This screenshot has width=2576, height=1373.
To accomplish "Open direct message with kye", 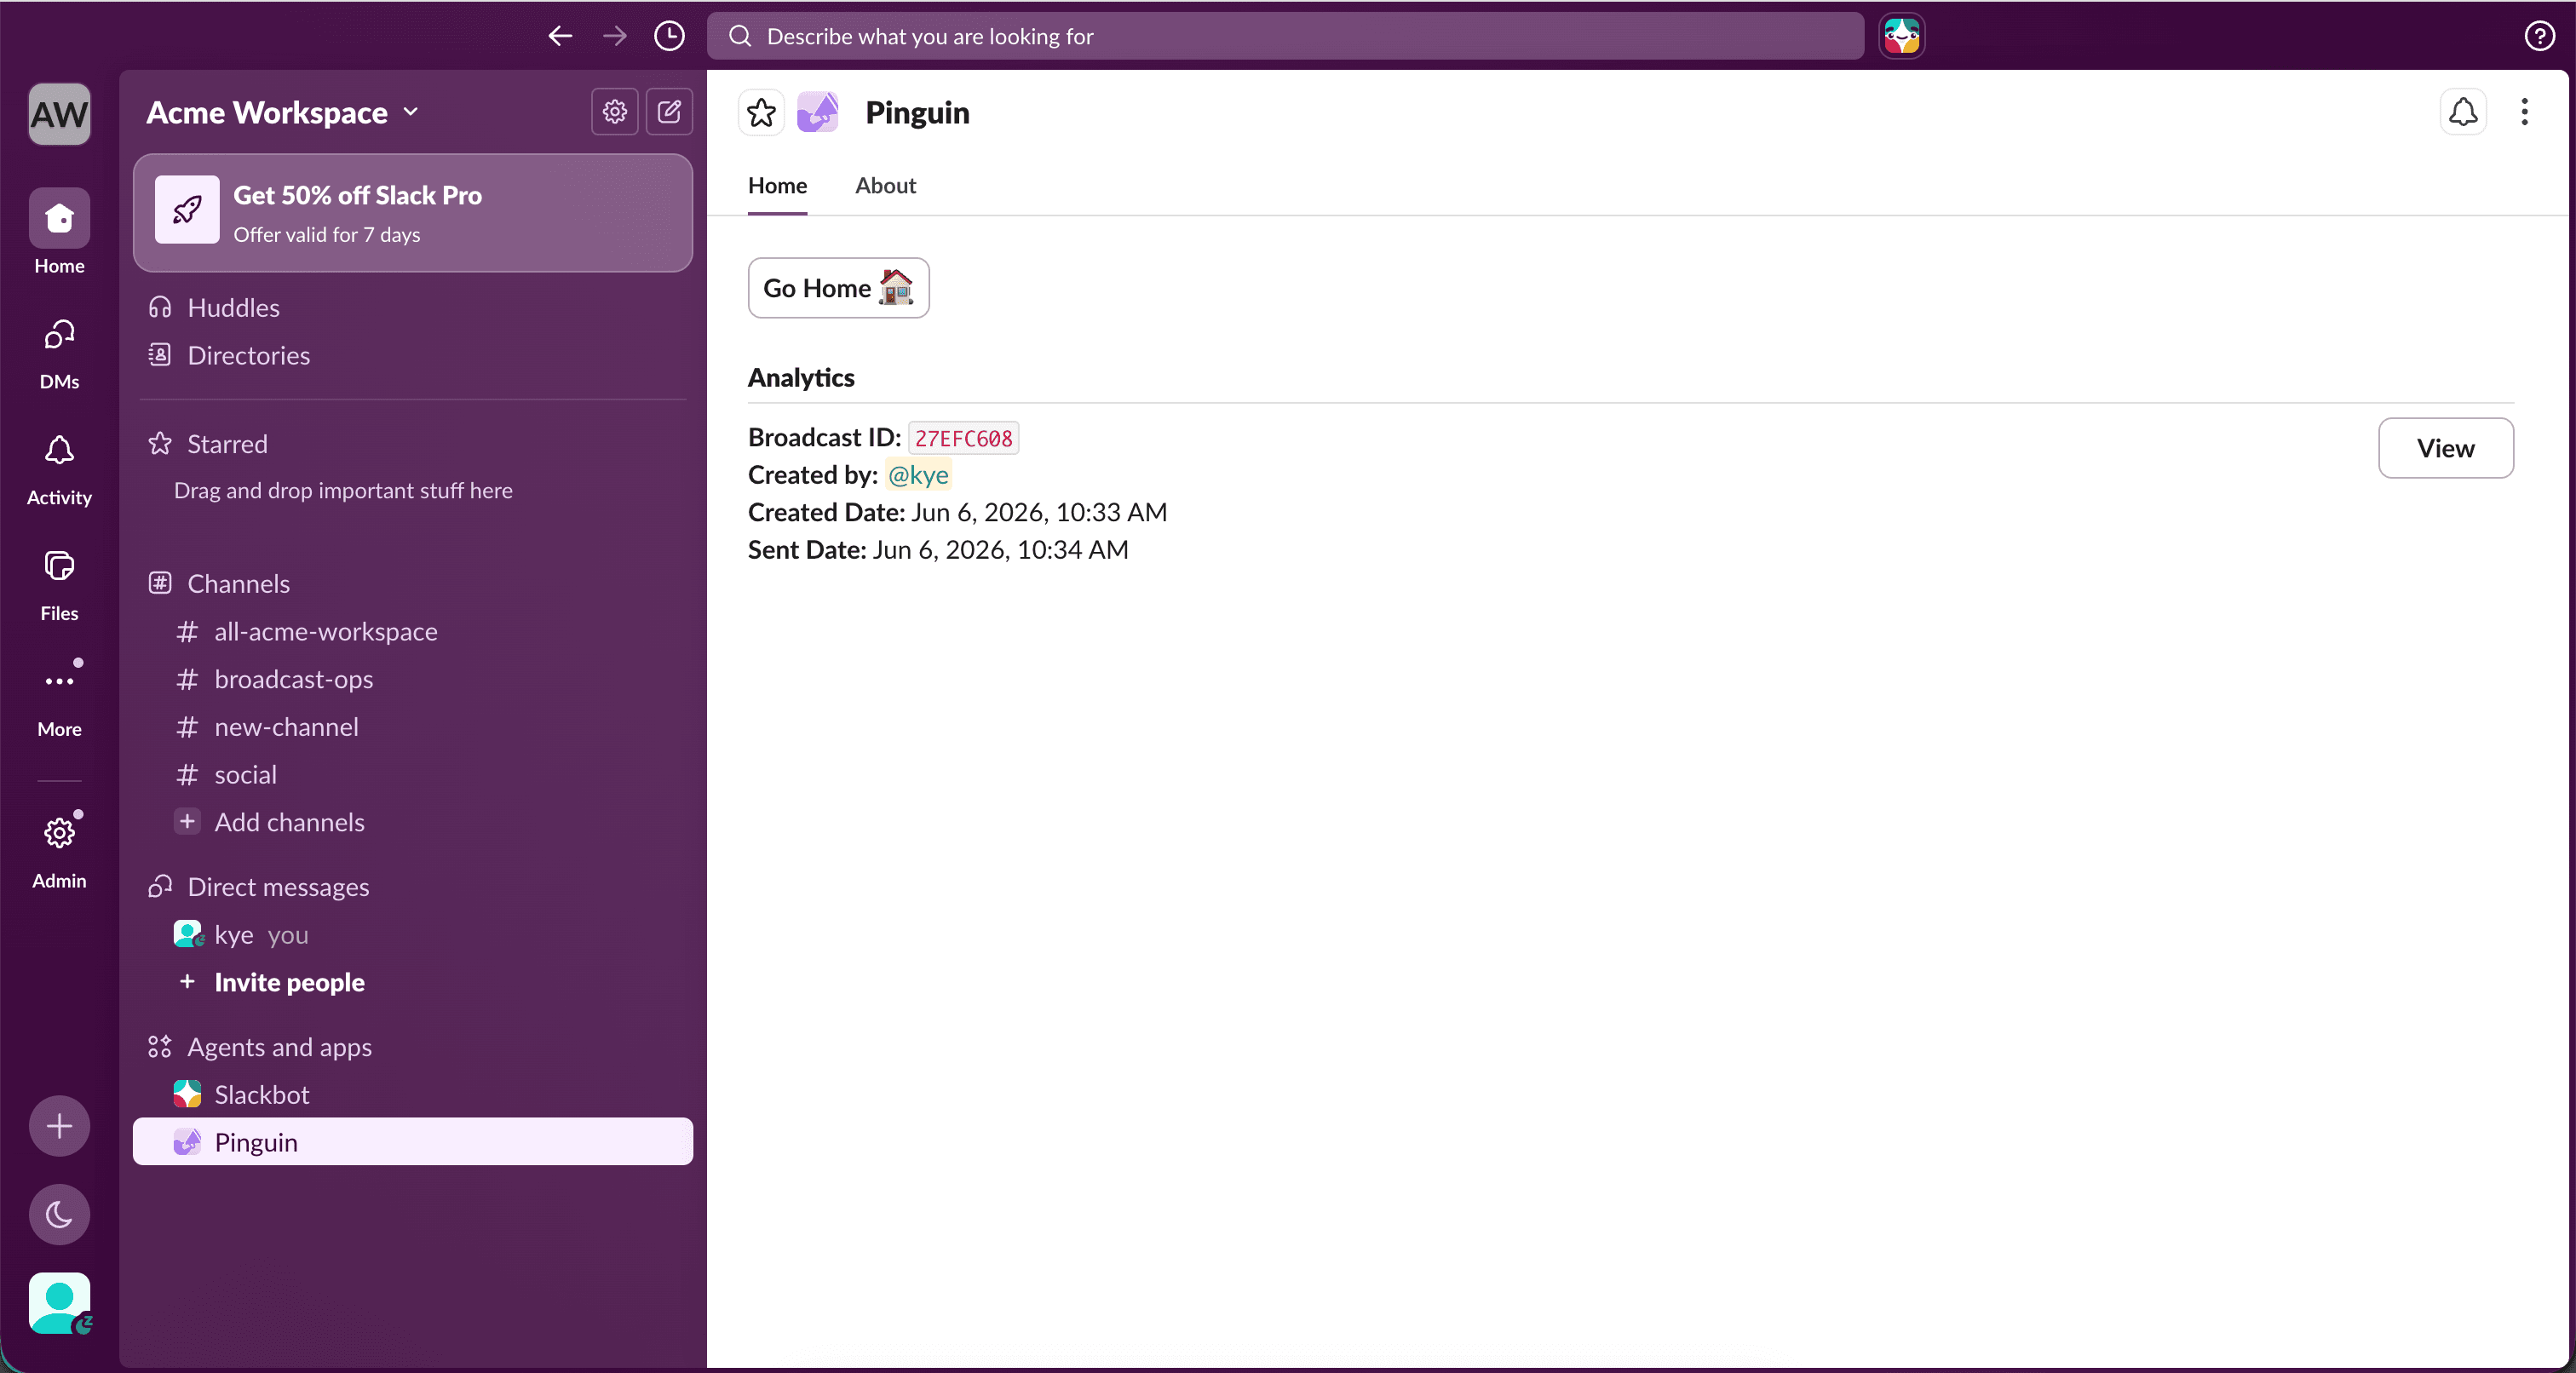I will tap(413, 935).
